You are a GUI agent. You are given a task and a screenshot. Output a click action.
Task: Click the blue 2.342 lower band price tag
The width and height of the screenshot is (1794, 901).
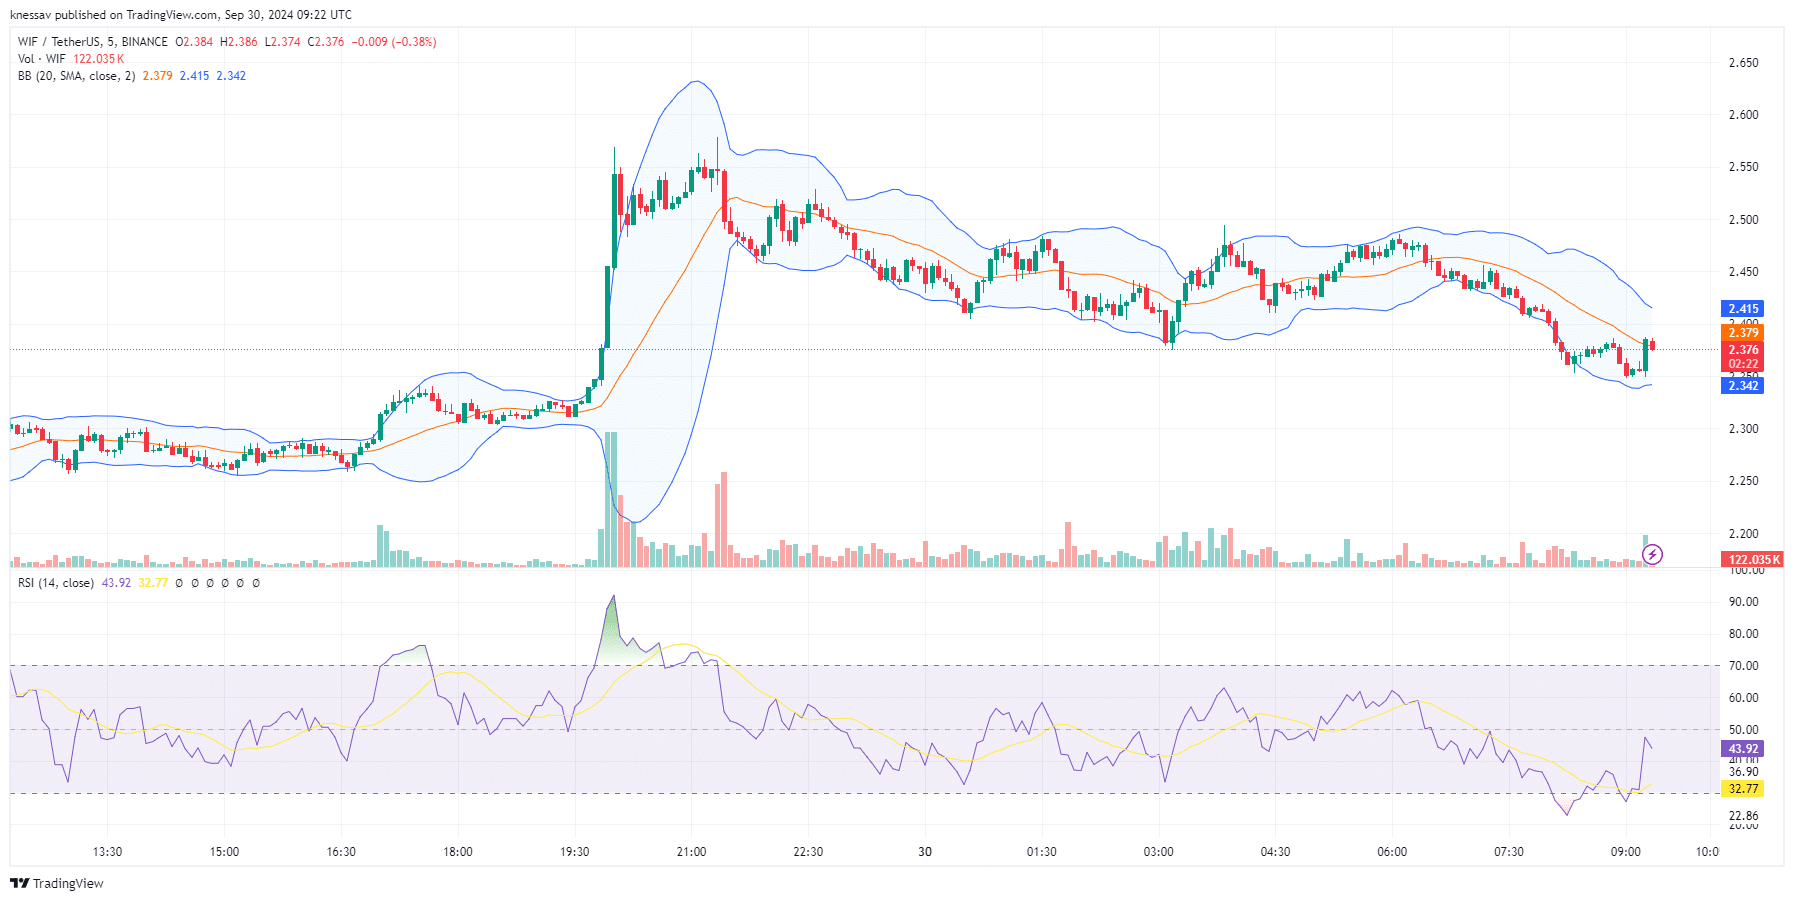coord(1743,386)
